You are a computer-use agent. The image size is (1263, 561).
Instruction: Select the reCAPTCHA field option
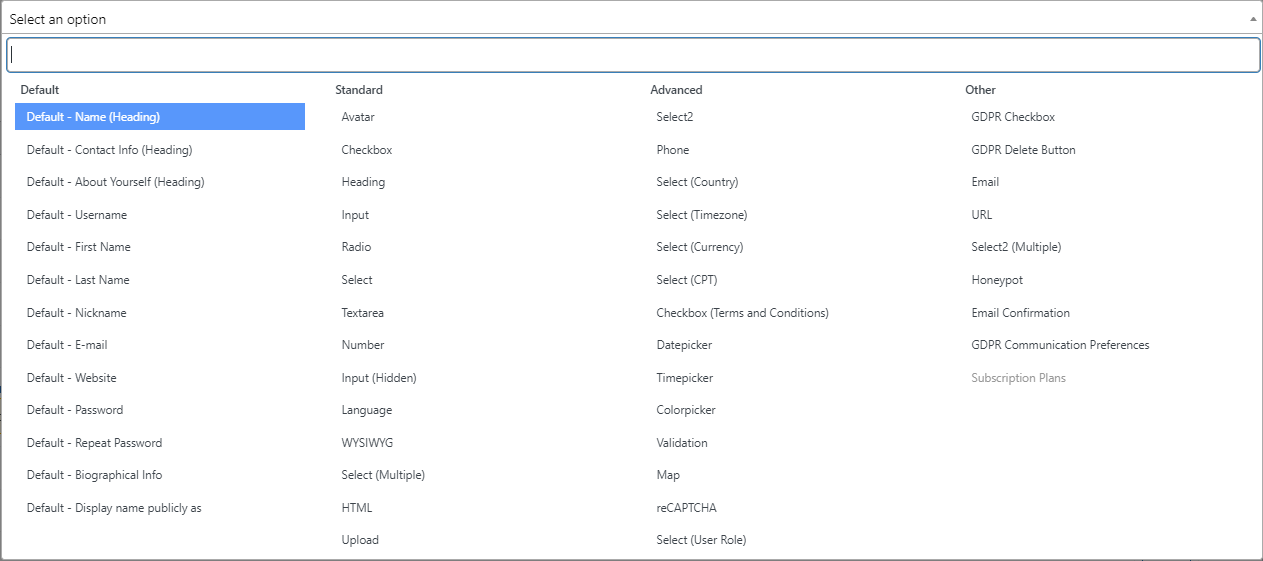point(790,508)
